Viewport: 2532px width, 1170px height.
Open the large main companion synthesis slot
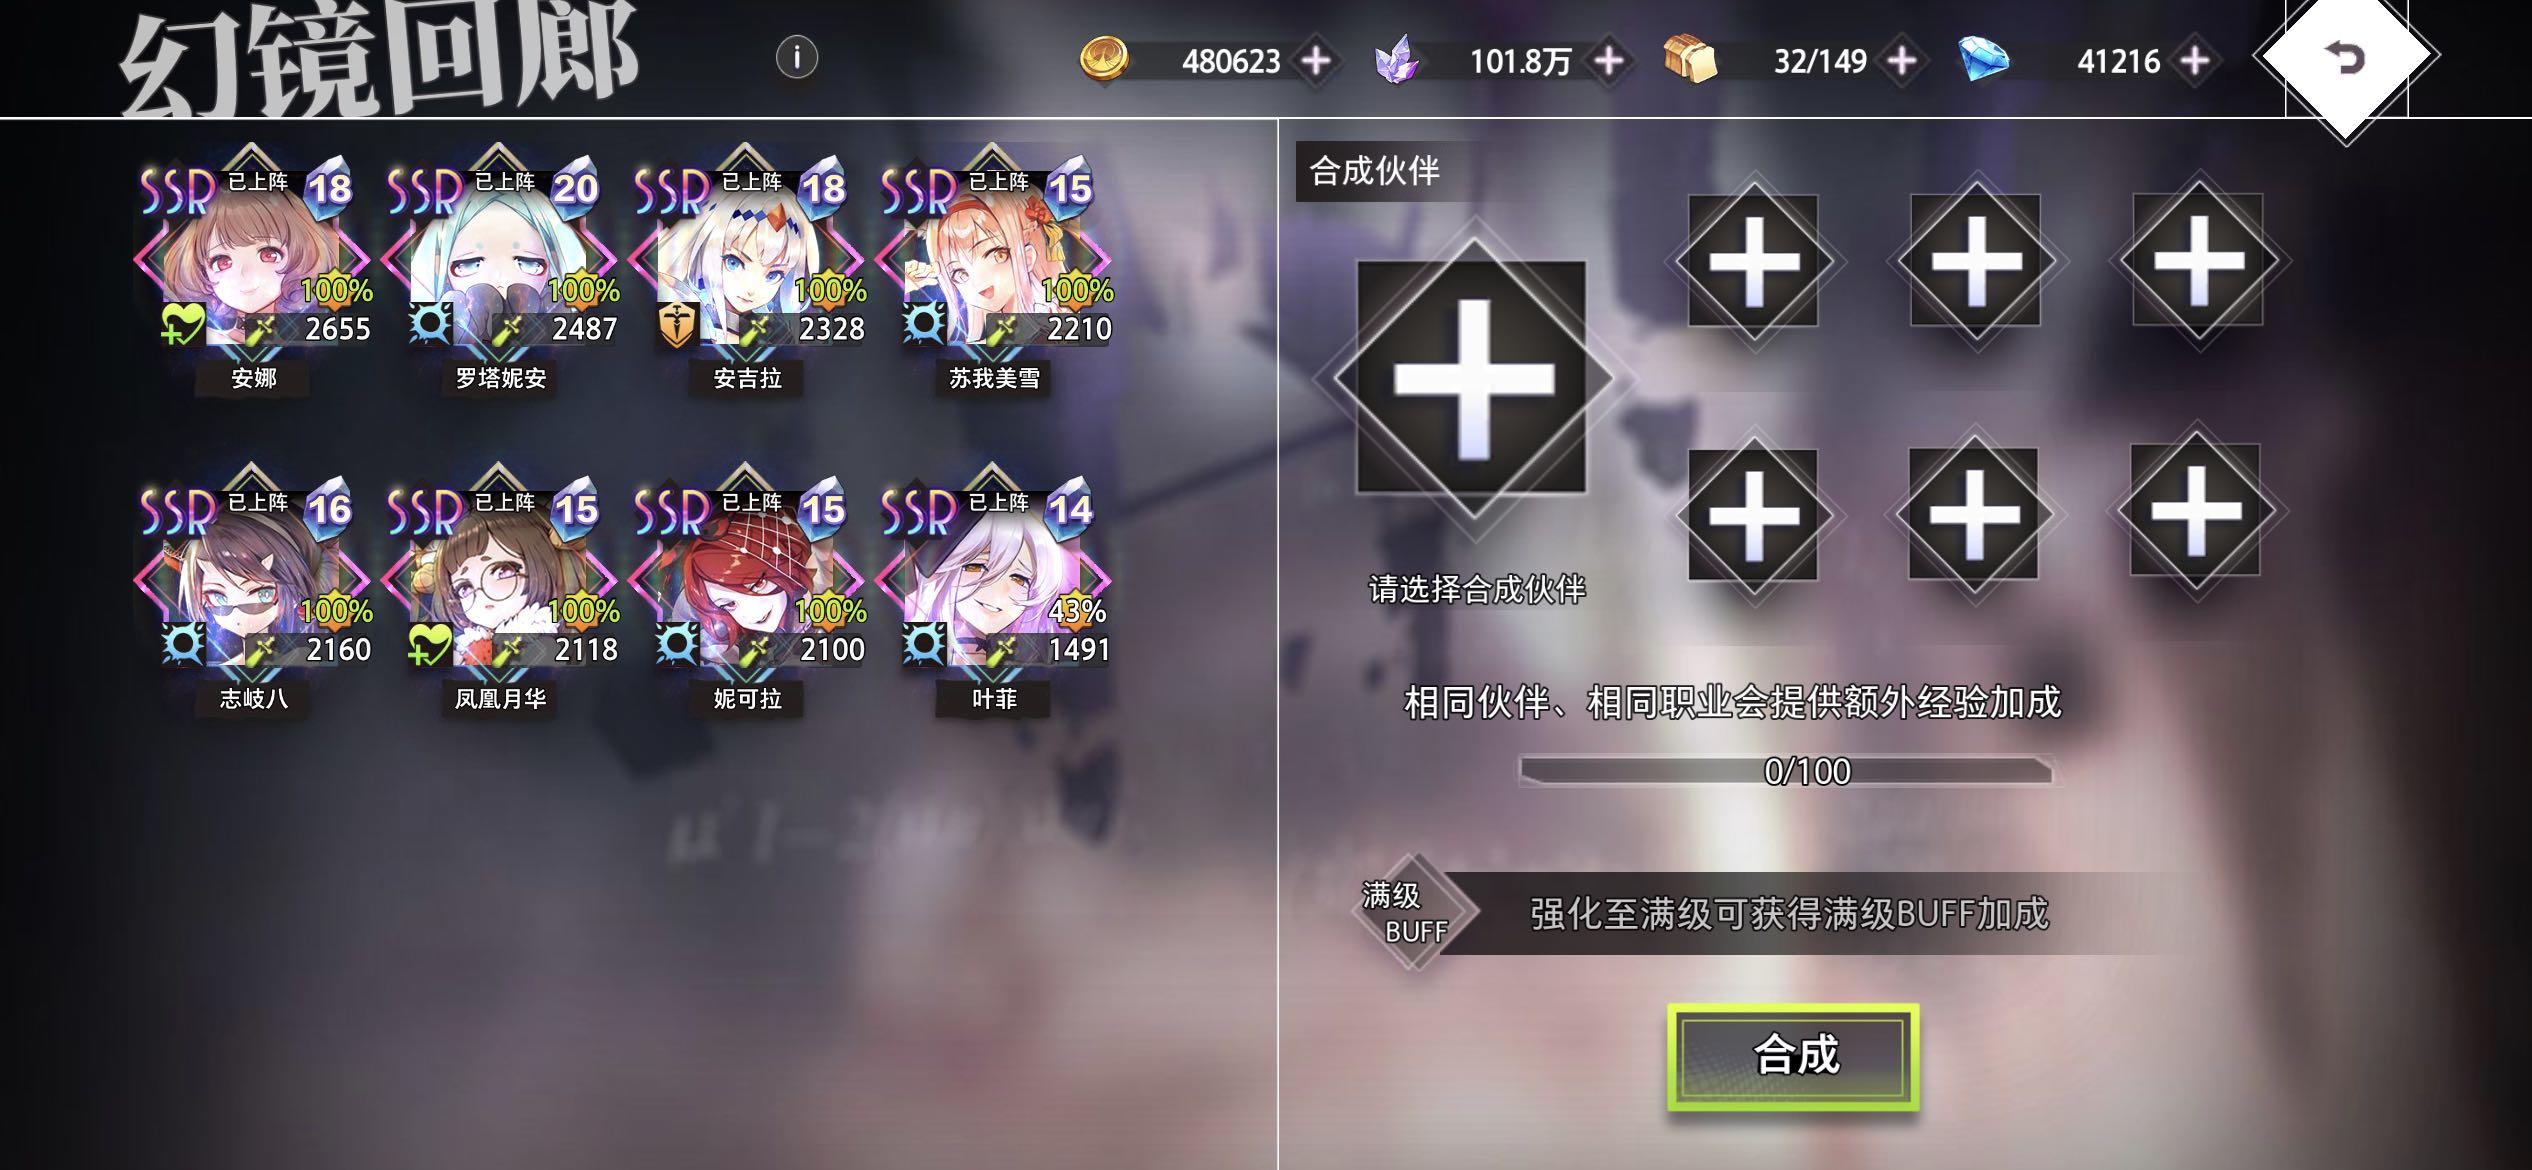point(1472,378)
